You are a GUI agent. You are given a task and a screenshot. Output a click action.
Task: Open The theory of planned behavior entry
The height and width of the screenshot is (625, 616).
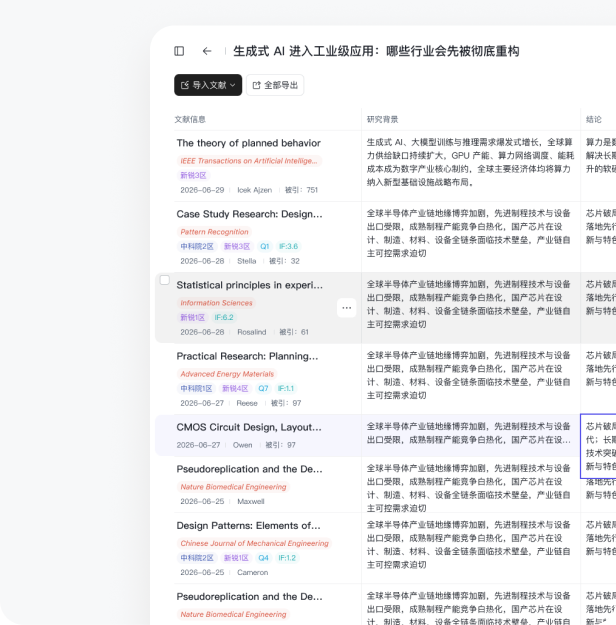click(x=248, y=143)
